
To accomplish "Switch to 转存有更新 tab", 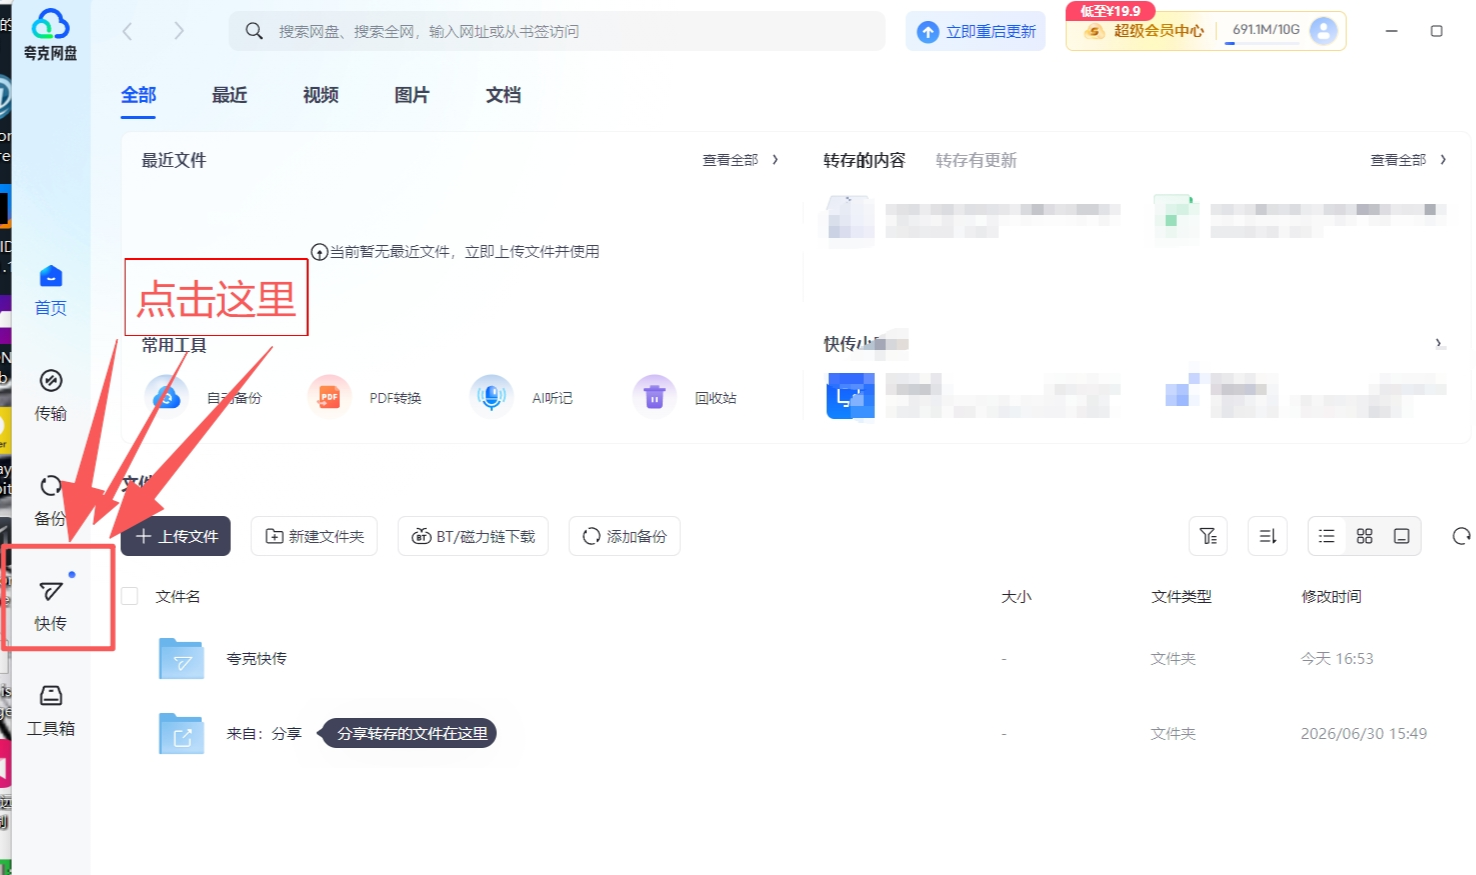I will coord(976,160).
